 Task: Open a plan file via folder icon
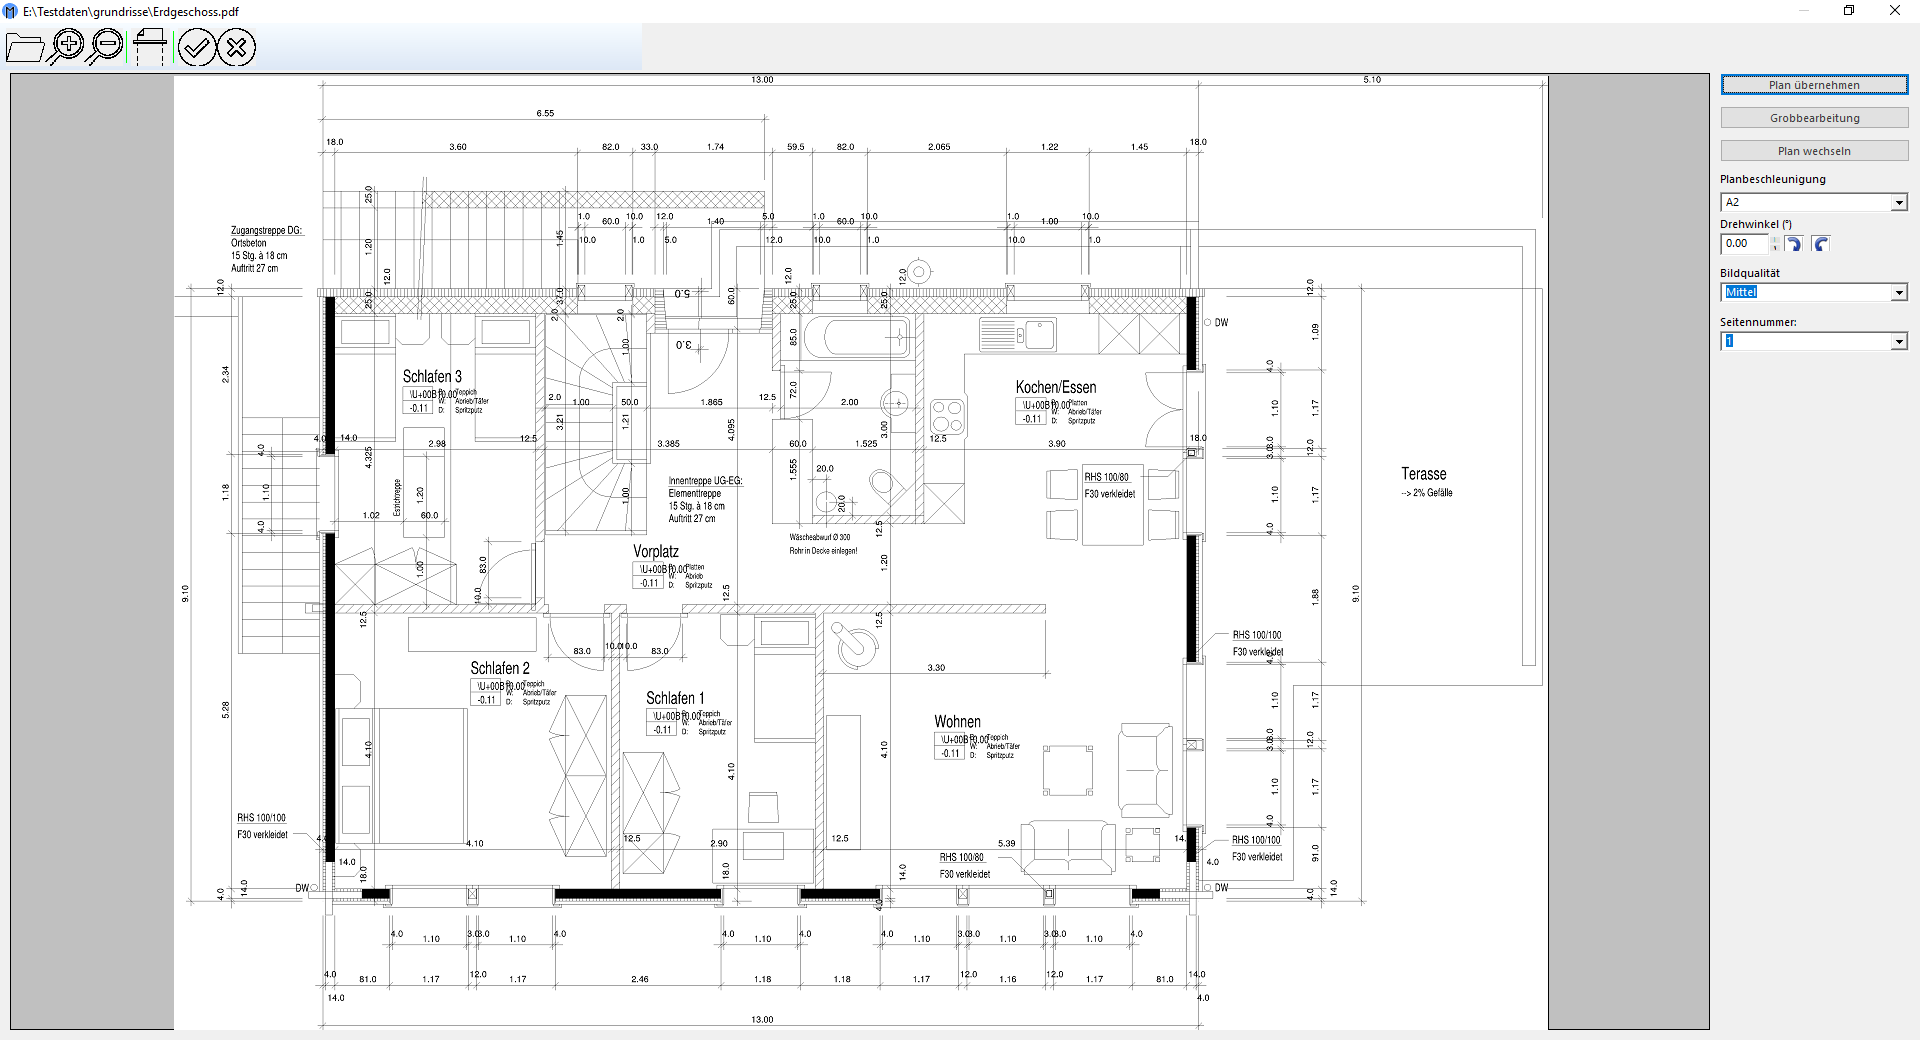(24, 47)
